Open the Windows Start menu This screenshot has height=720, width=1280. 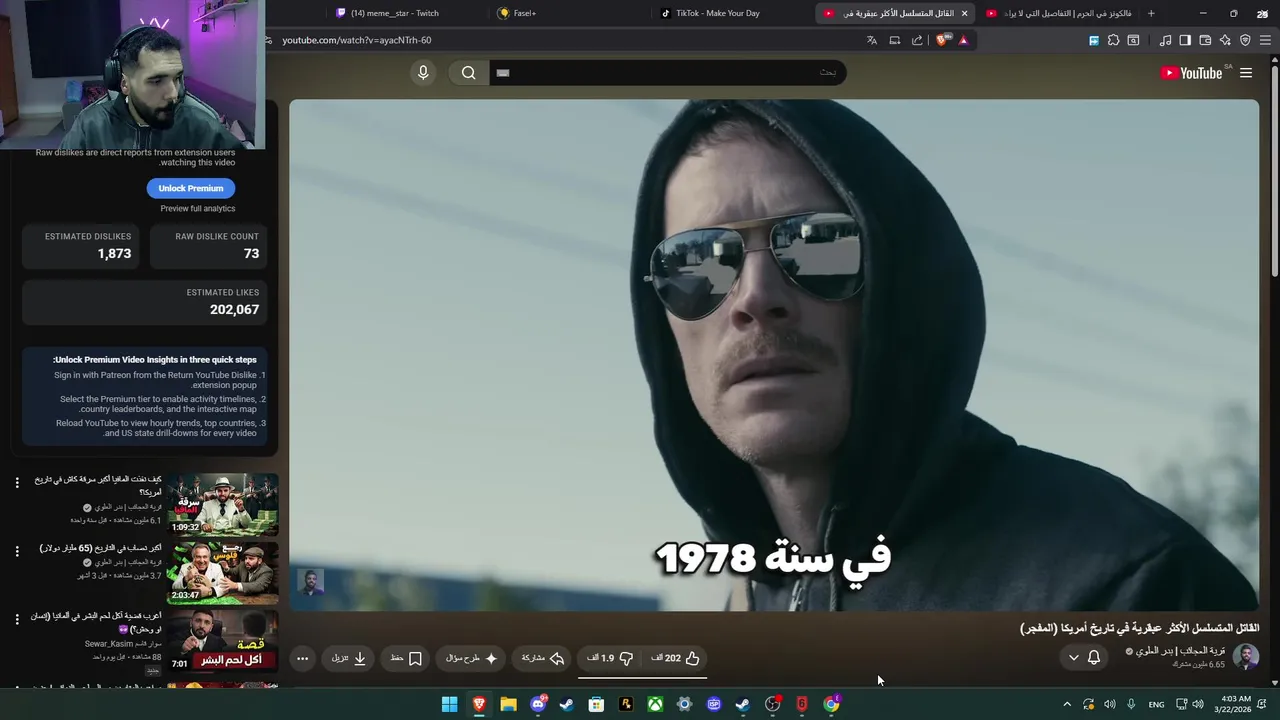pyautogui.click(x=450, y=705)
